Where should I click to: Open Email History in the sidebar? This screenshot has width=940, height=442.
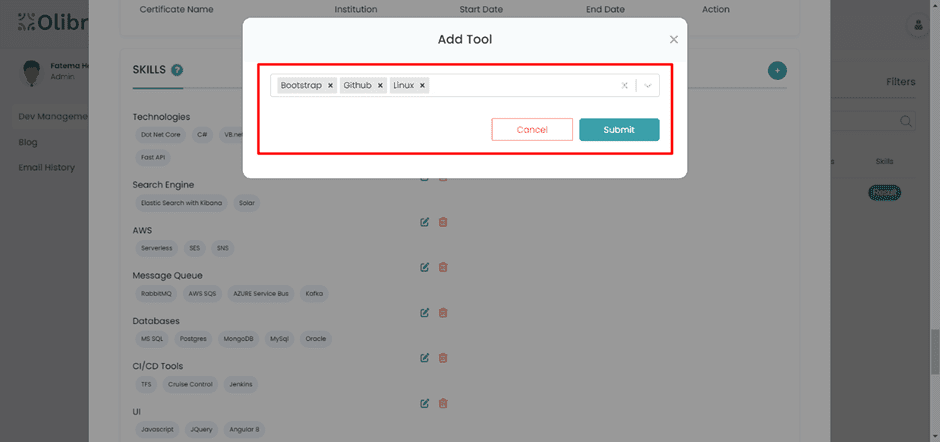coord(46,167)
